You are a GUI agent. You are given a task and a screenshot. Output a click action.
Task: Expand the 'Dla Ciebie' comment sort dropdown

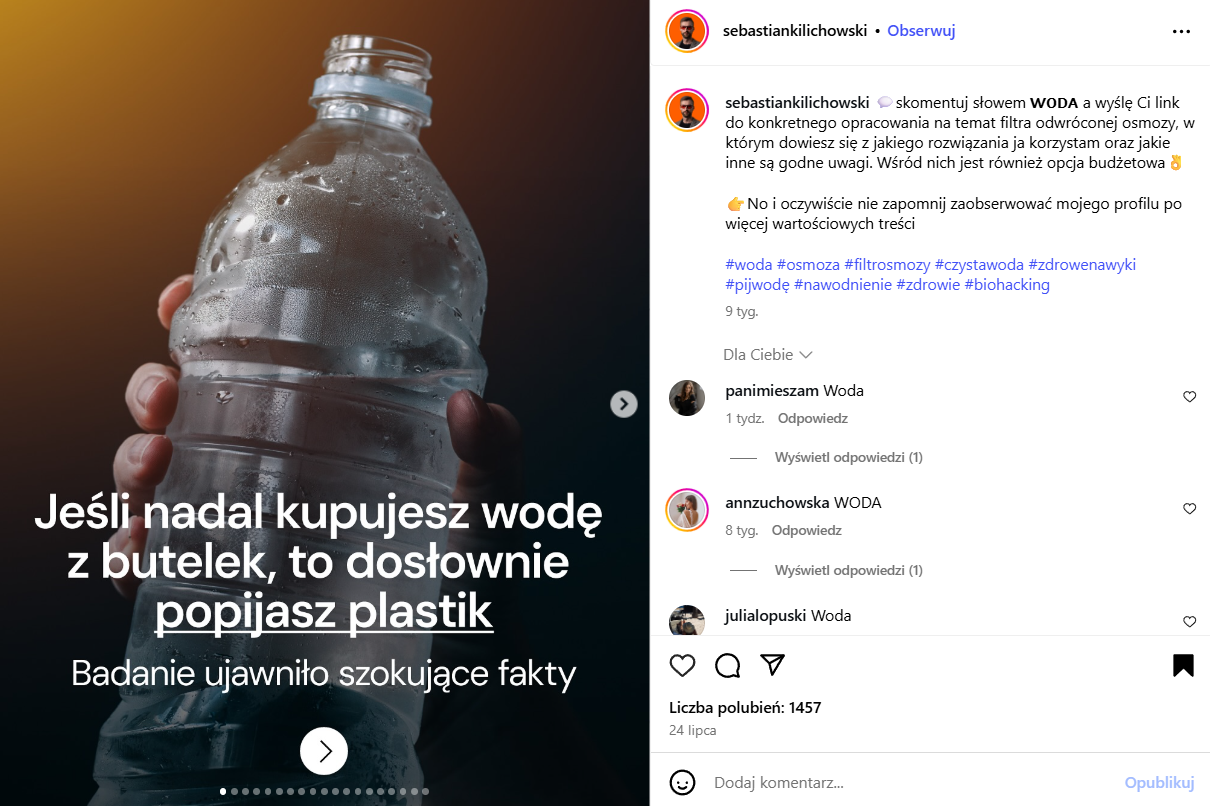click(768, 355)
